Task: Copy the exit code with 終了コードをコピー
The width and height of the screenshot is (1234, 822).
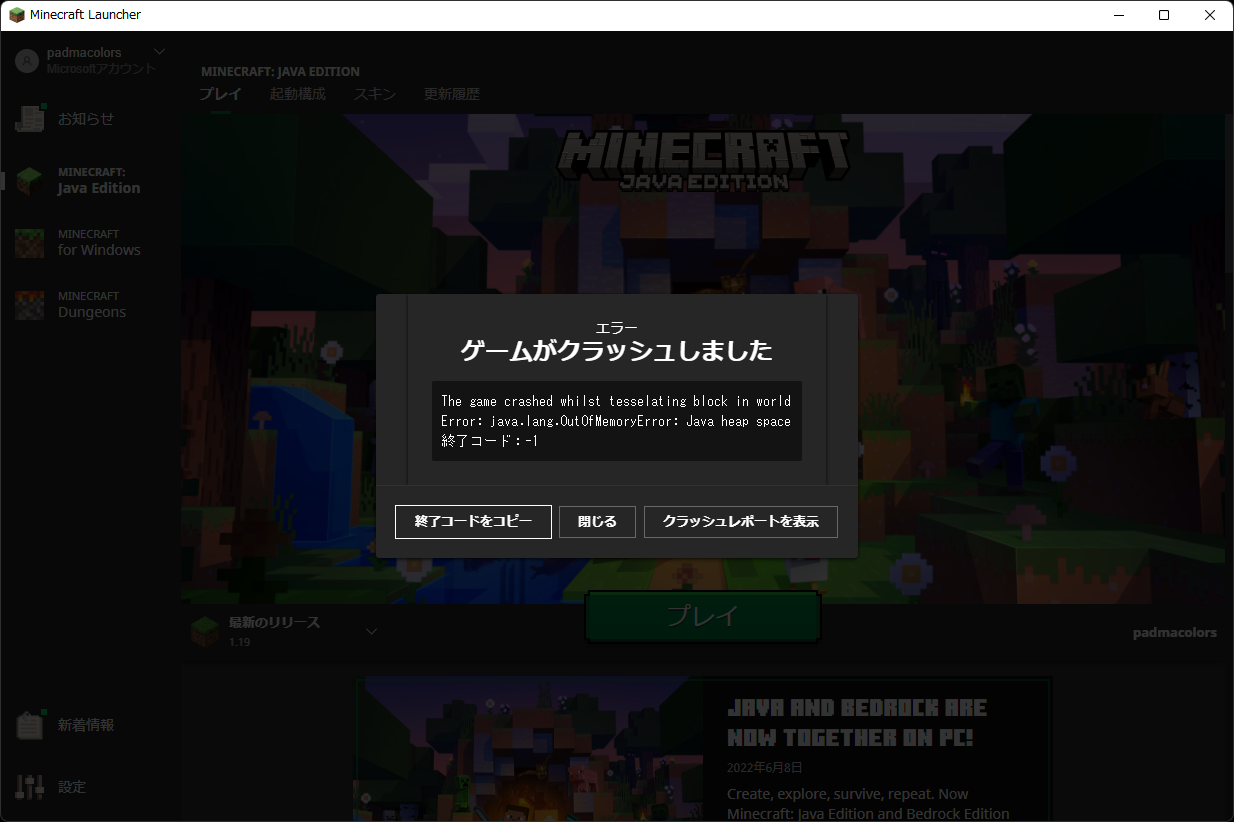Action: coord(473,522)
